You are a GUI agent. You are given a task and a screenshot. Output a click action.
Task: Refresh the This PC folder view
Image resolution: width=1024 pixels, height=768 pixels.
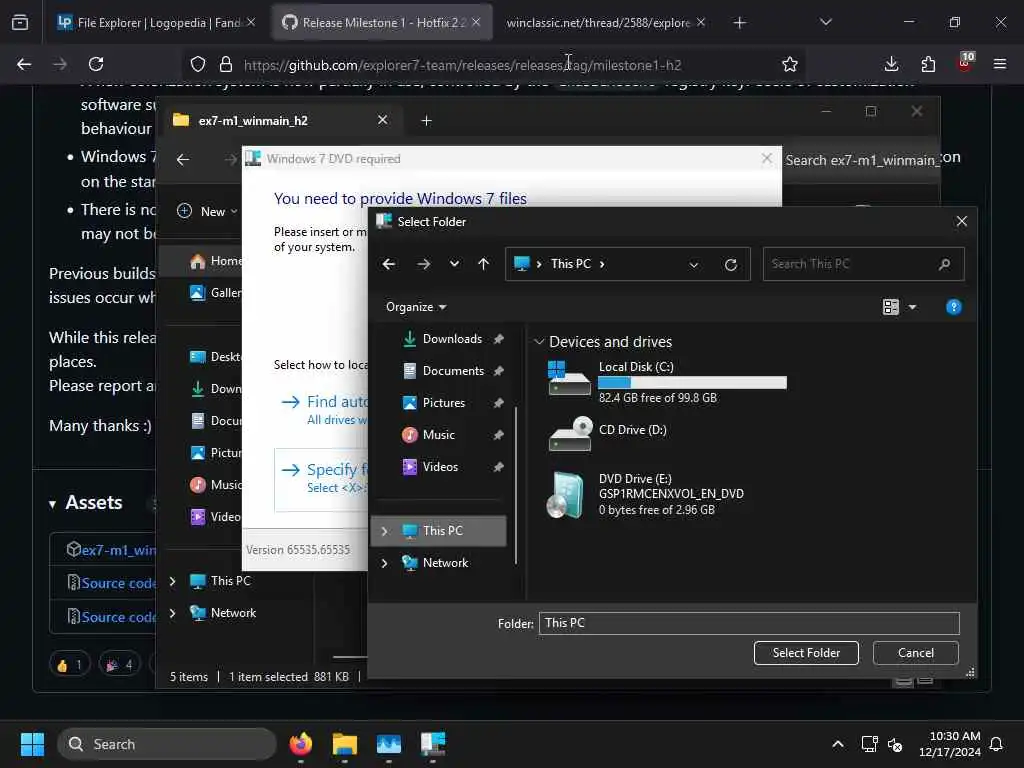pos(731,264)
